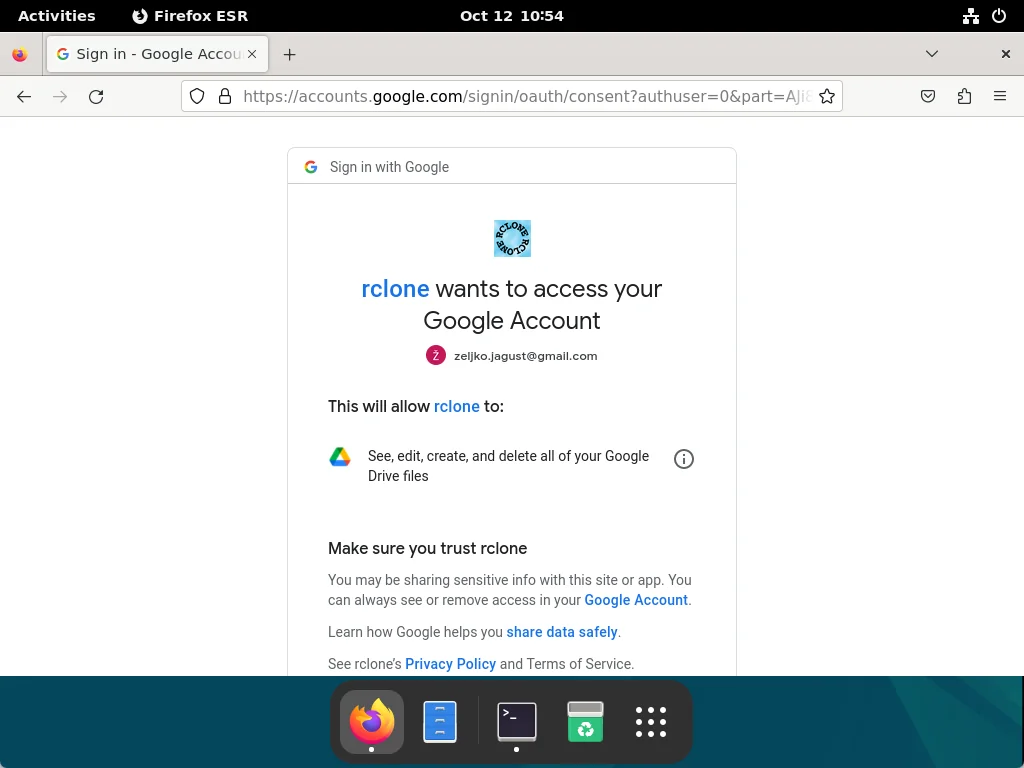1024x768 pixels.
Task: Open Firefox View pinned icon
Action: pyautogui.click(x=20, y=55)
